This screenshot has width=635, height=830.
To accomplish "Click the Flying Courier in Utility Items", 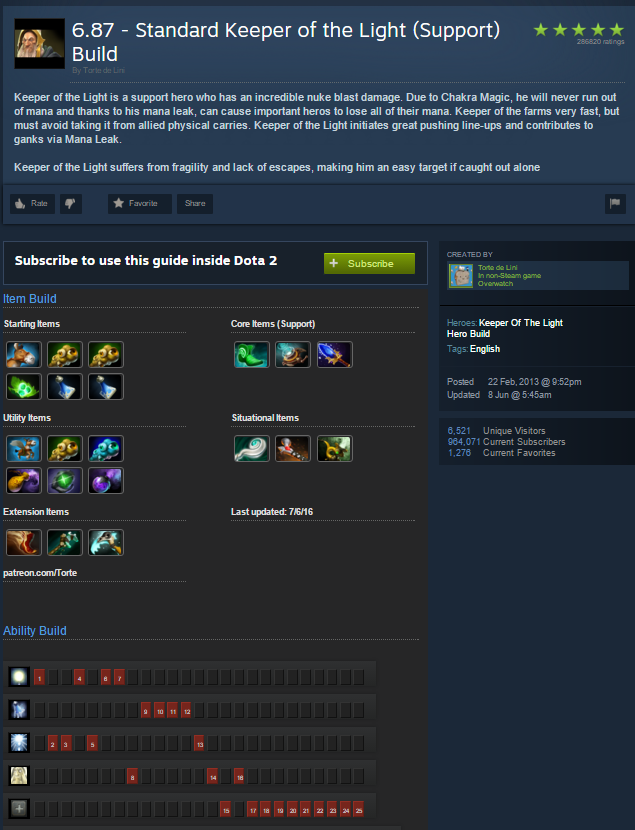I will [24, 449].
